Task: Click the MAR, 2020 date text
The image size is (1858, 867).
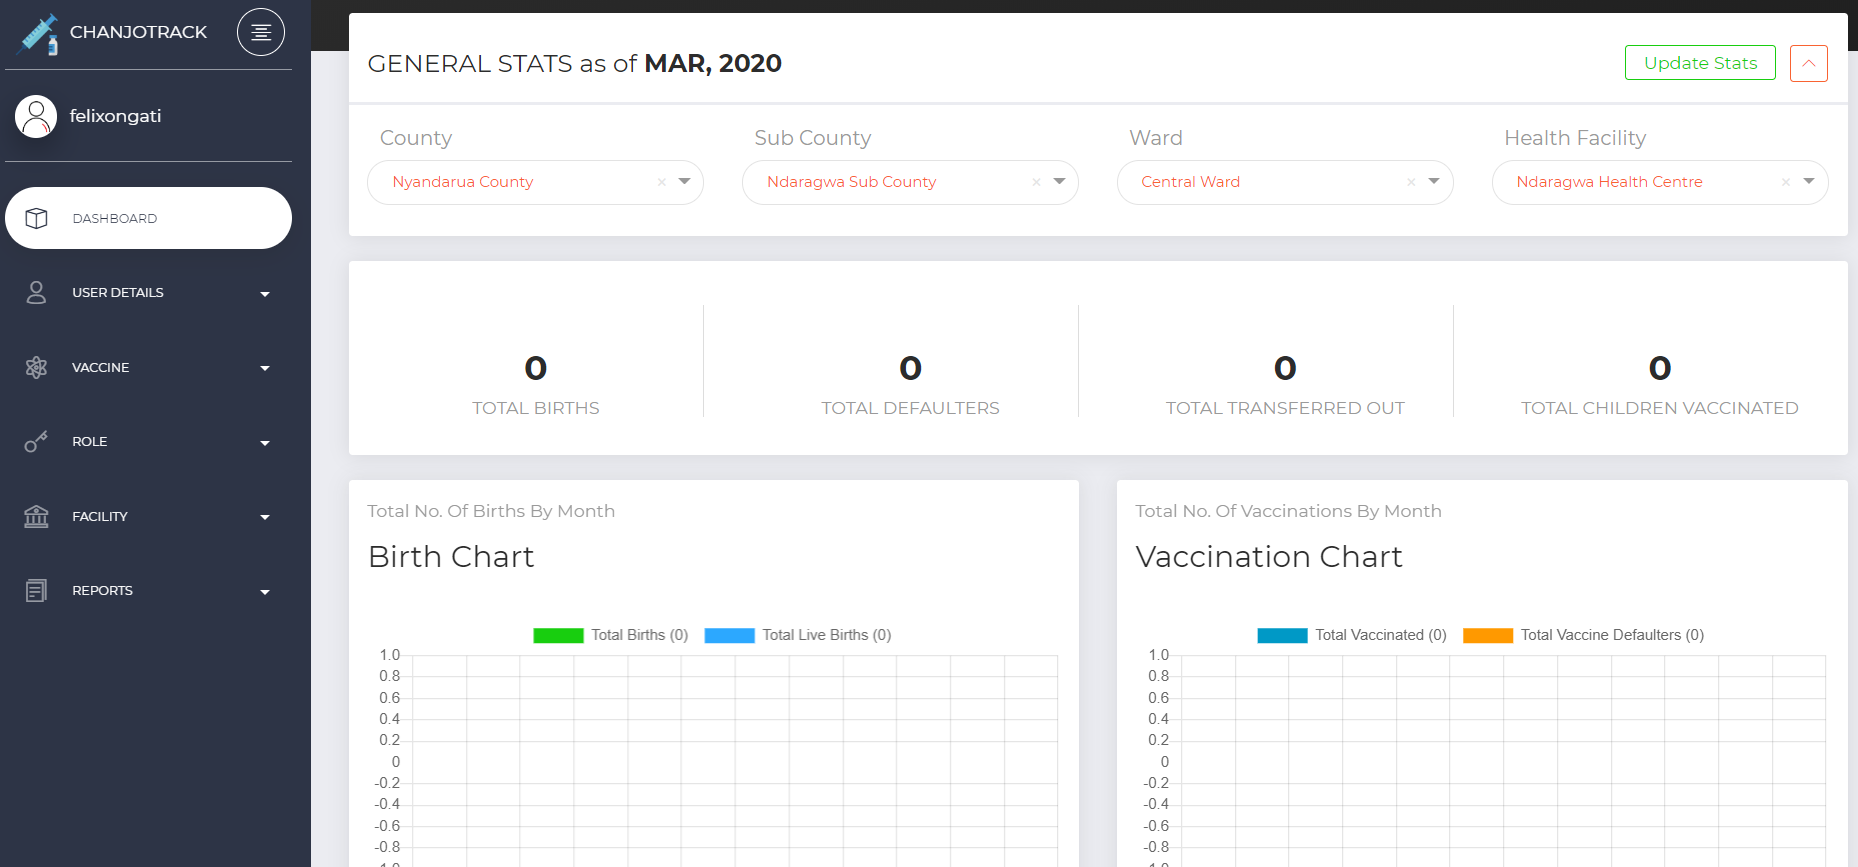Action: (x=713, y=64)
